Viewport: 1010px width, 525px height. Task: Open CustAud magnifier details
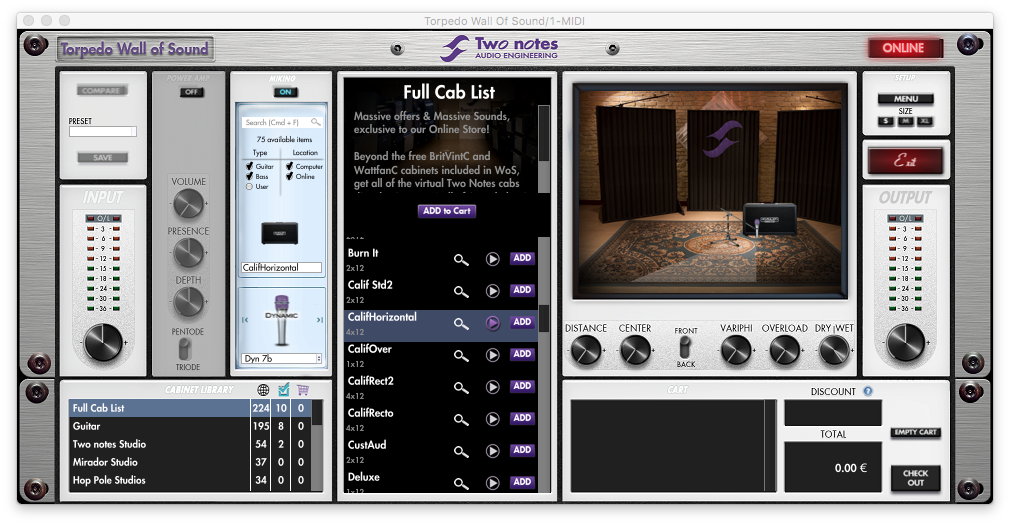(x=461, y=452)
